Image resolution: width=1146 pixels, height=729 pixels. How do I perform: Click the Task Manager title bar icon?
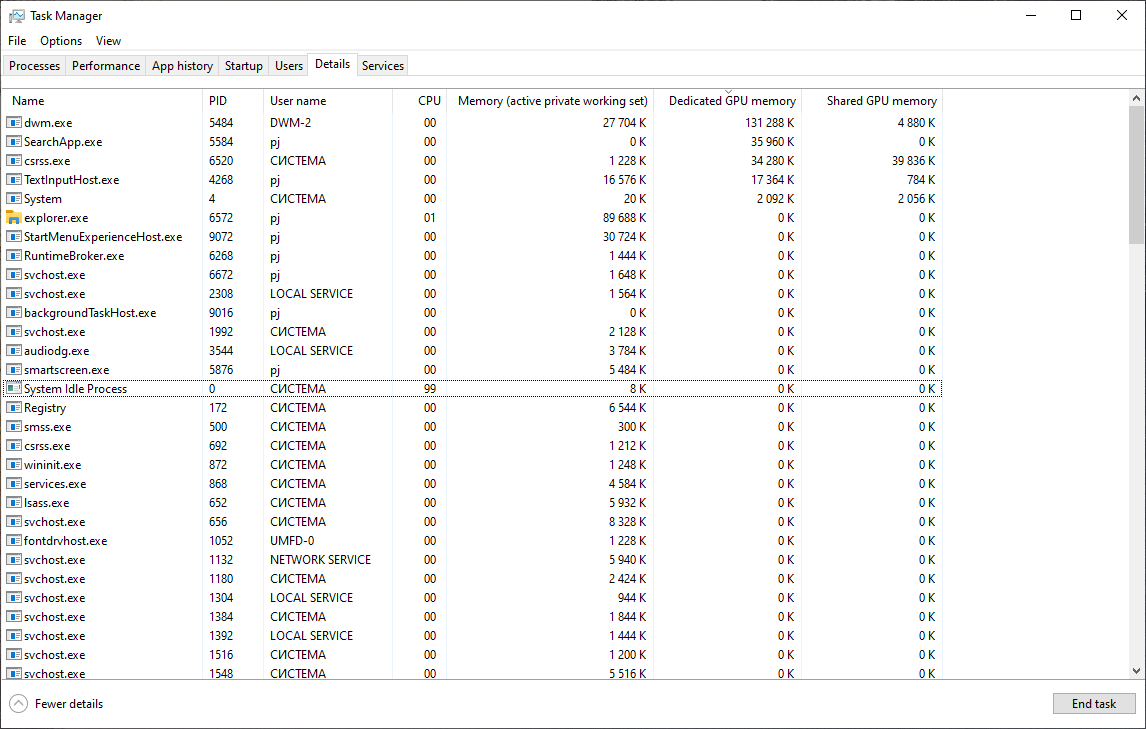coord(17,15)
